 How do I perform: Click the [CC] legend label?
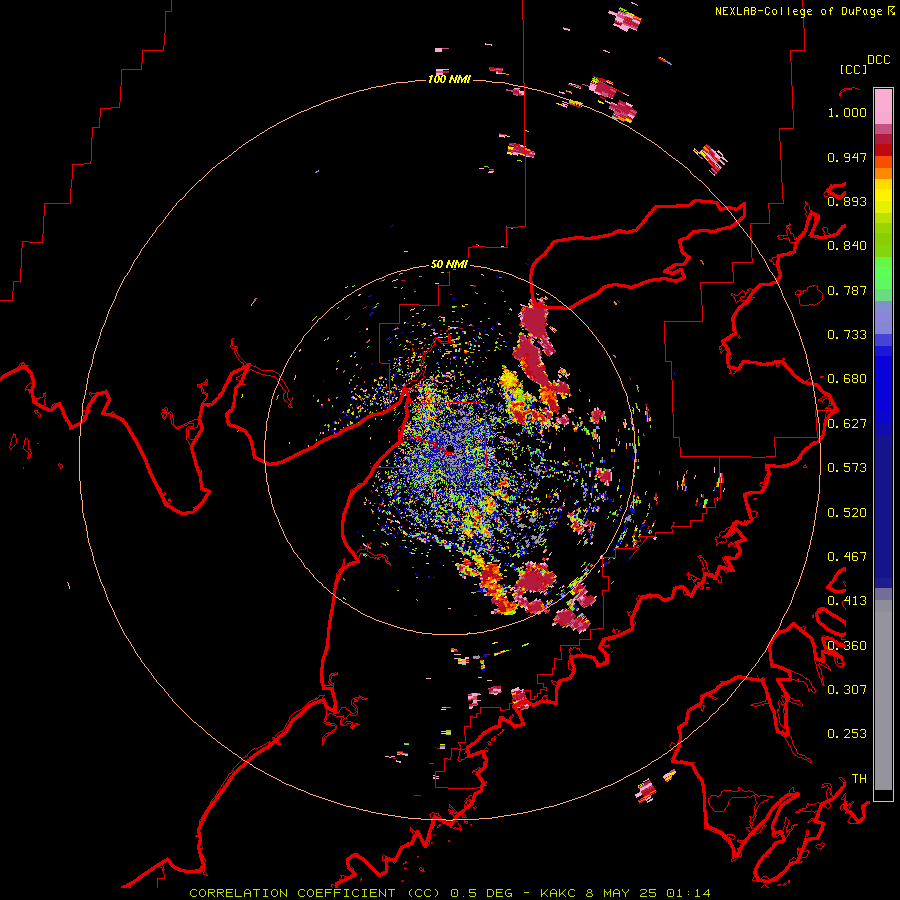(x=853, y=69)
